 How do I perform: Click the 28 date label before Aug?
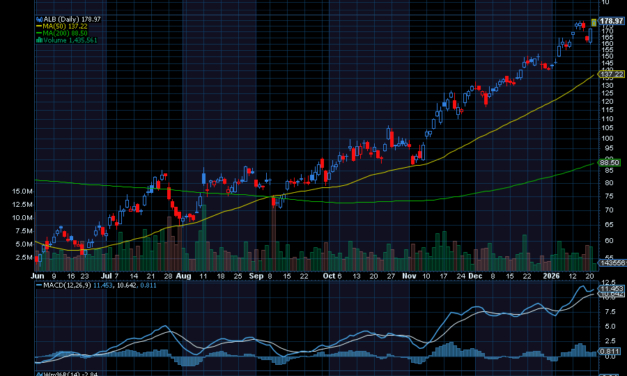click(168, 276)
